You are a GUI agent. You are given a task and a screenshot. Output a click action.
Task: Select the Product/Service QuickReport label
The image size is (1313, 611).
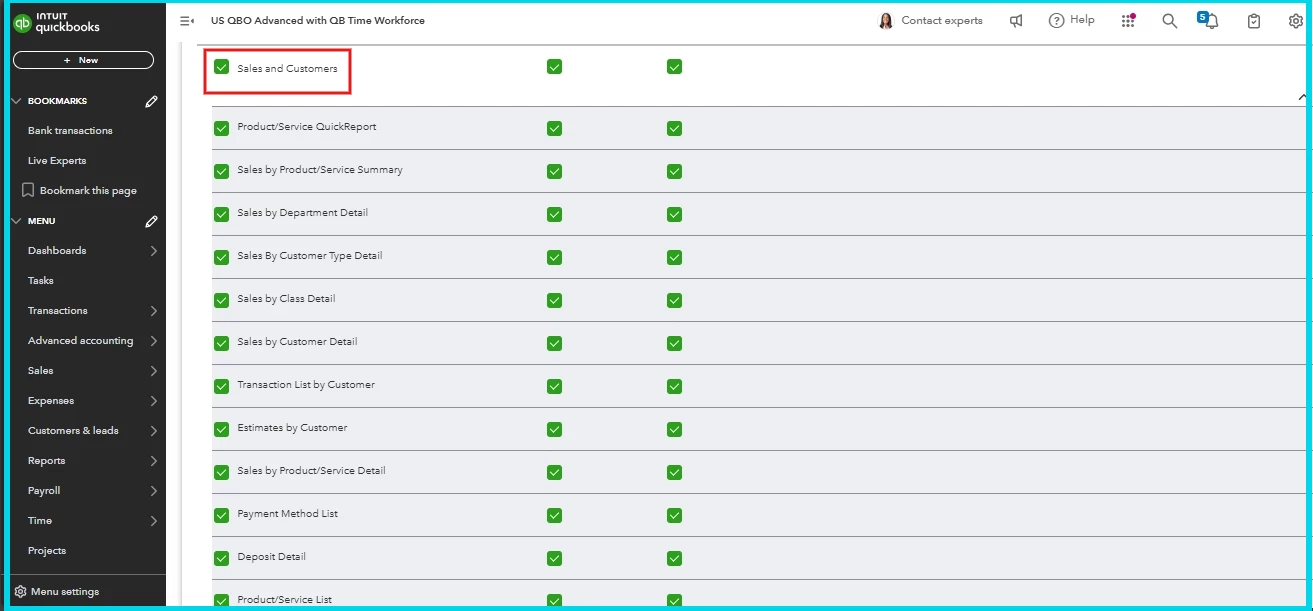(307, 127)
